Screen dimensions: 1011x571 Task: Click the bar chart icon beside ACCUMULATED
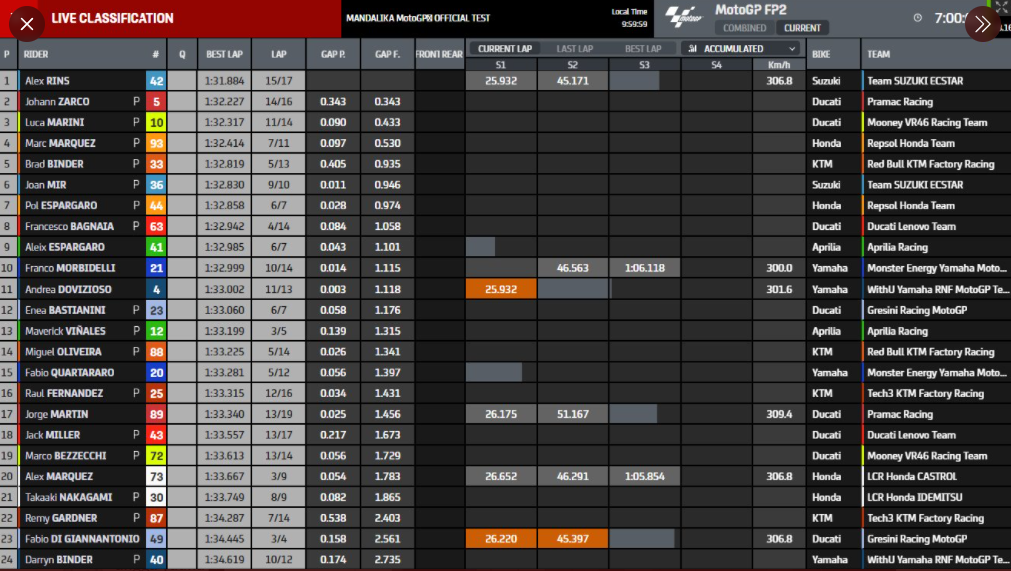coord(692,48)
